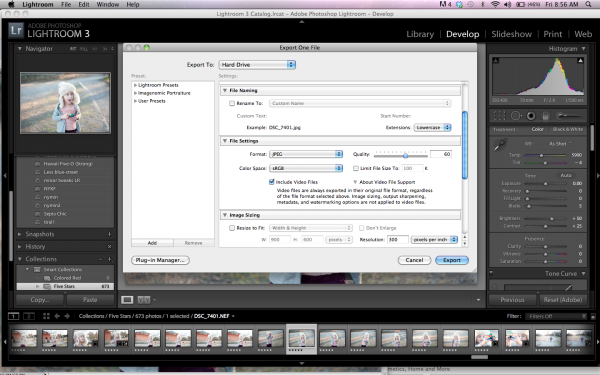
Task: Open the Print module
Action: pos(553,34)
